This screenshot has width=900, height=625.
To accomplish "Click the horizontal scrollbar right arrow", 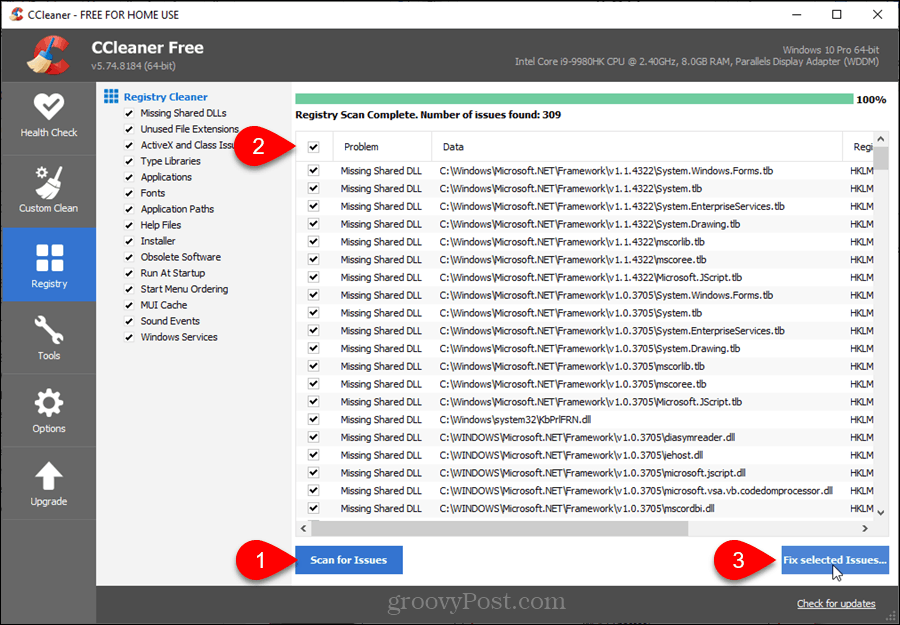I will tap(864, 528).
